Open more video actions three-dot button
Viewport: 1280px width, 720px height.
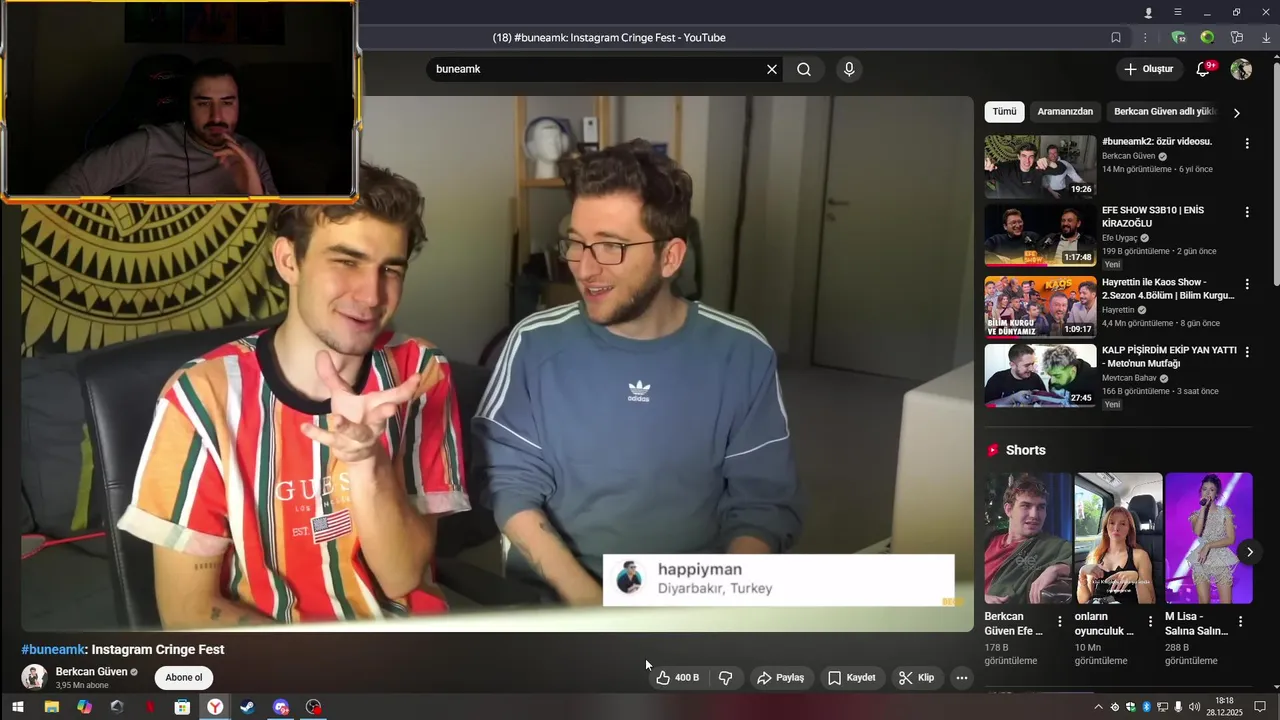point(961,677)
